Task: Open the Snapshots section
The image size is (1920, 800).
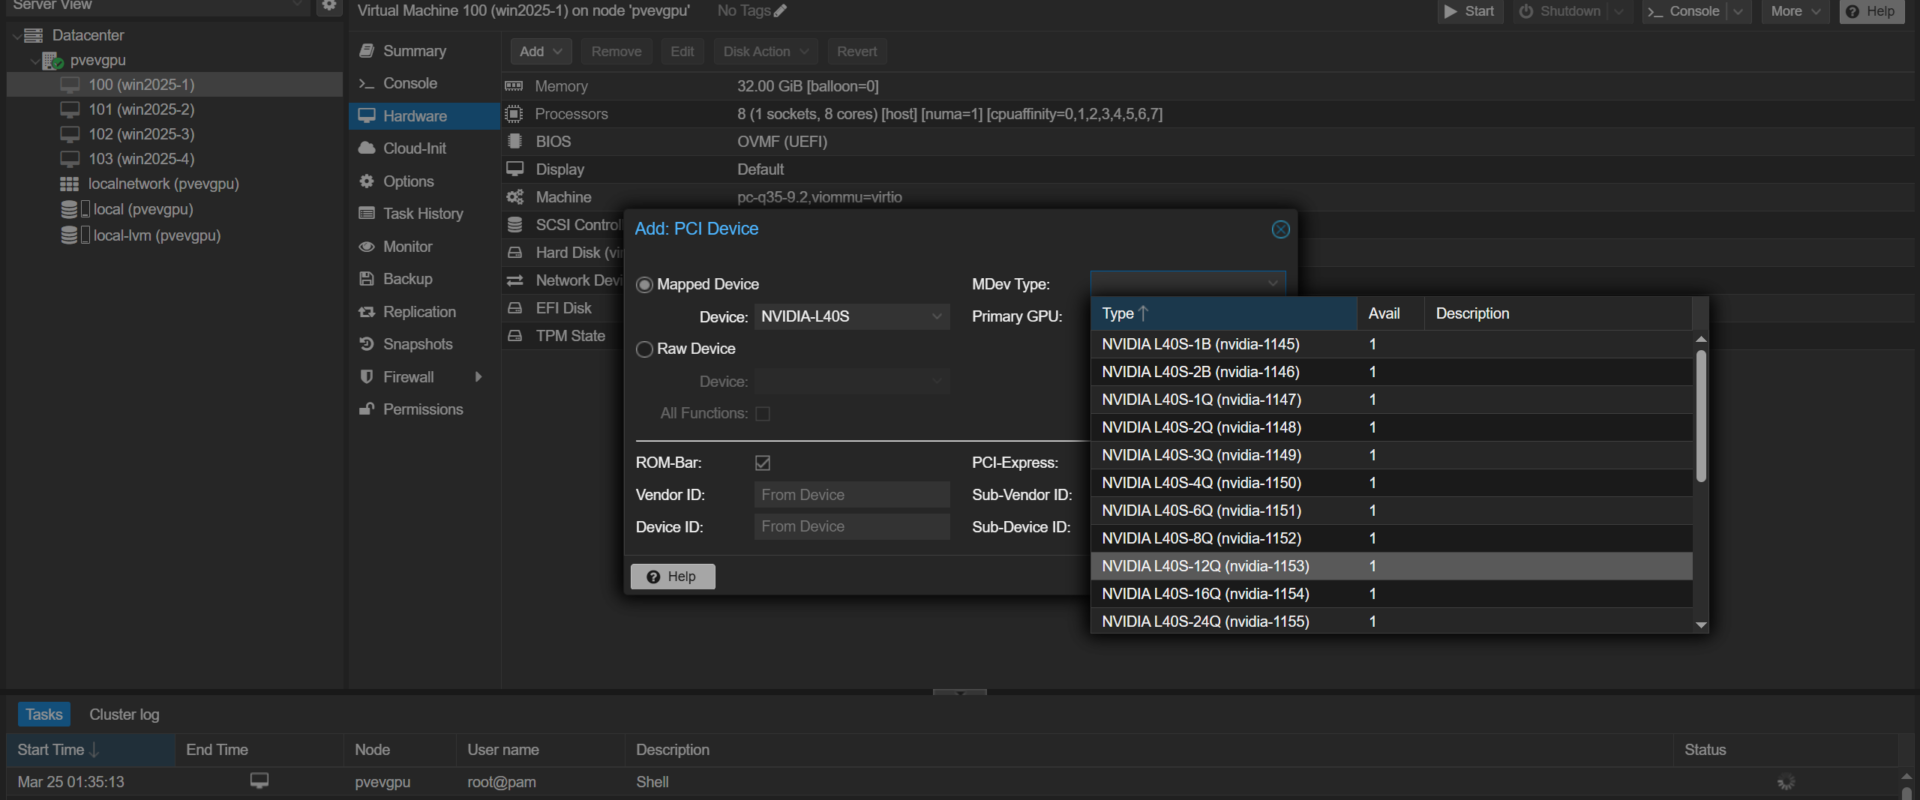Action: 424,344
